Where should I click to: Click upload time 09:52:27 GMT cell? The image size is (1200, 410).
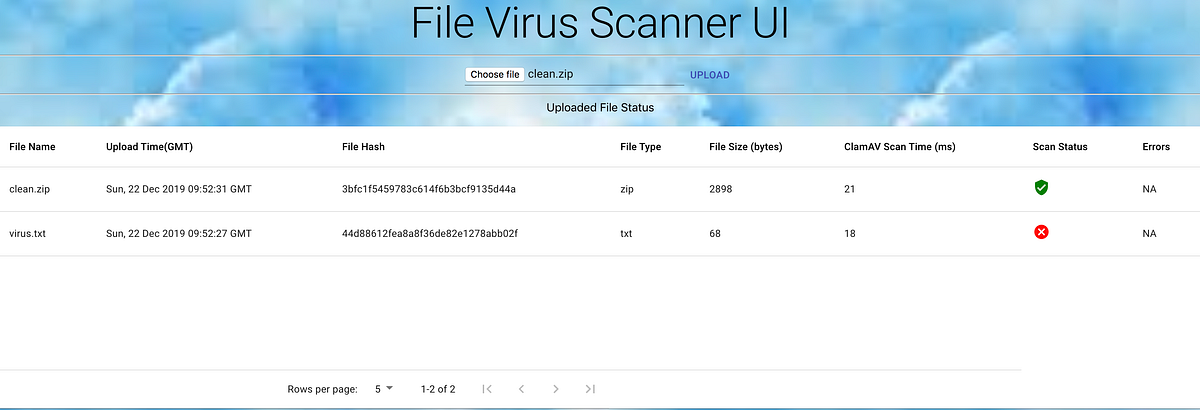pos(179,233)
